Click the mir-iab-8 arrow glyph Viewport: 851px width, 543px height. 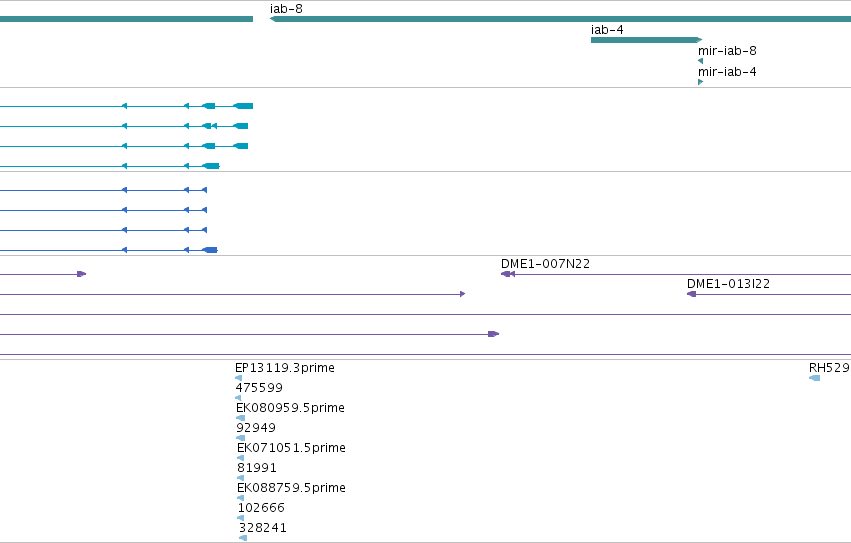(x=700, y=61)
